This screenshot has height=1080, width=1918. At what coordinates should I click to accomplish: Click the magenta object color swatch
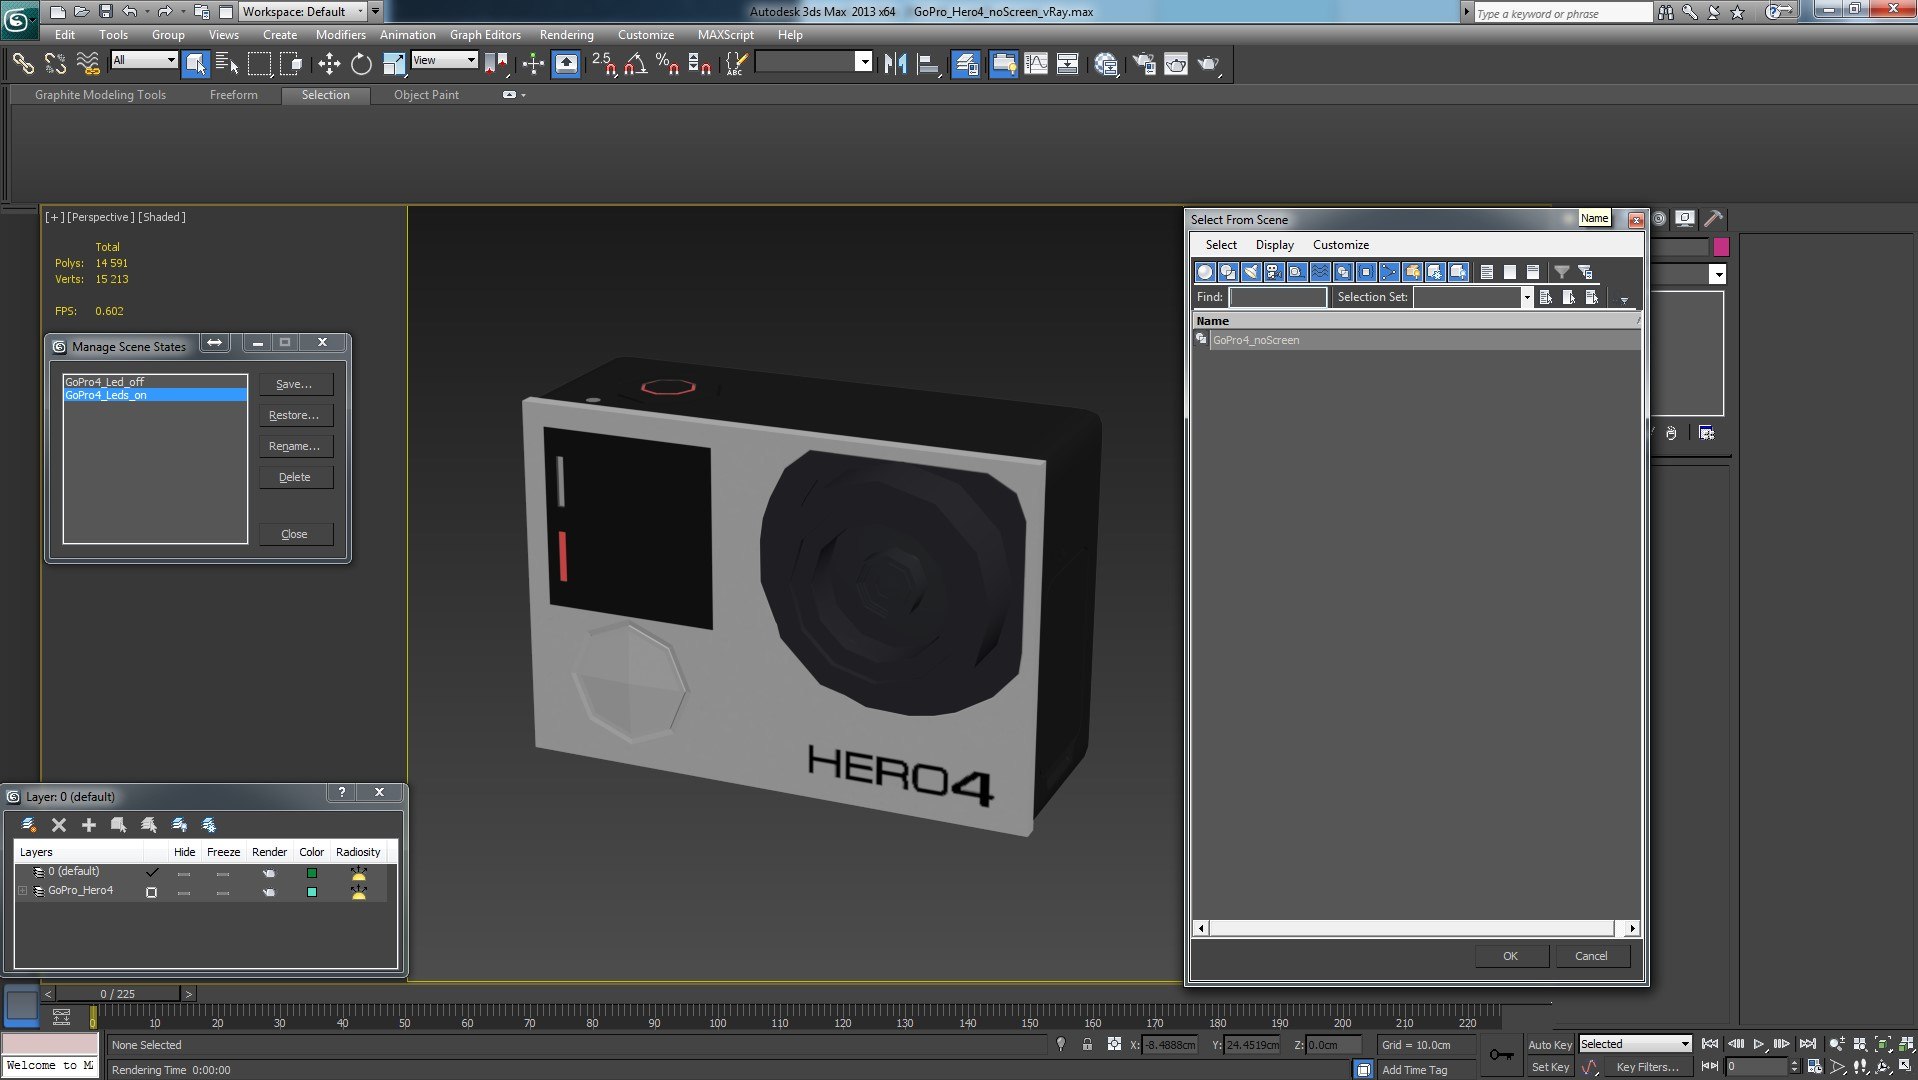click(1721, 247)
